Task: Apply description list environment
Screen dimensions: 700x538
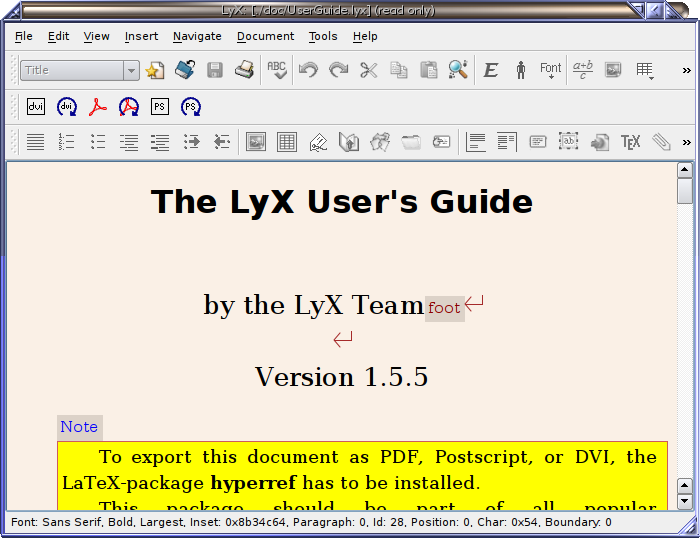Action: click(x=159, y=142)
